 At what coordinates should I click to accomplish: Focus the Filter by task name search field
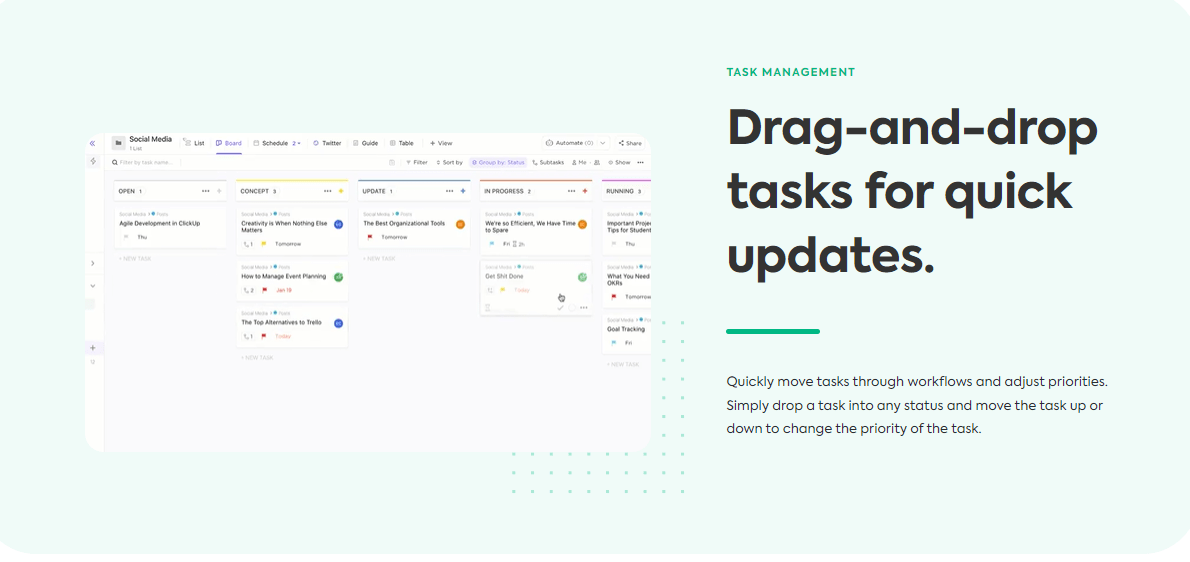coord(146,162)
